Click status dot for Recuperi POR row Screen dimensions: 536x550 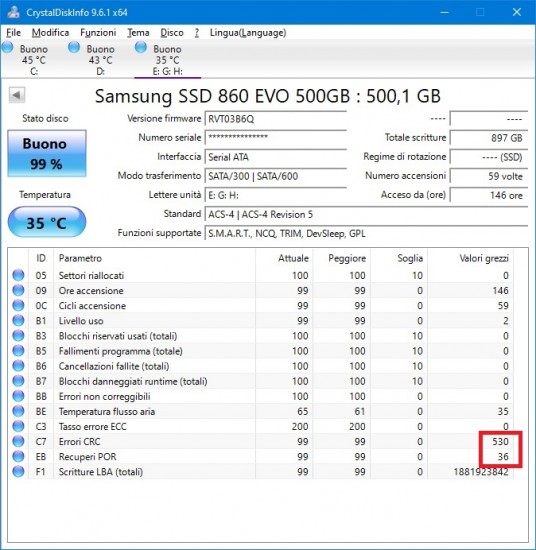pyautogui.click(x=18, y=456)
